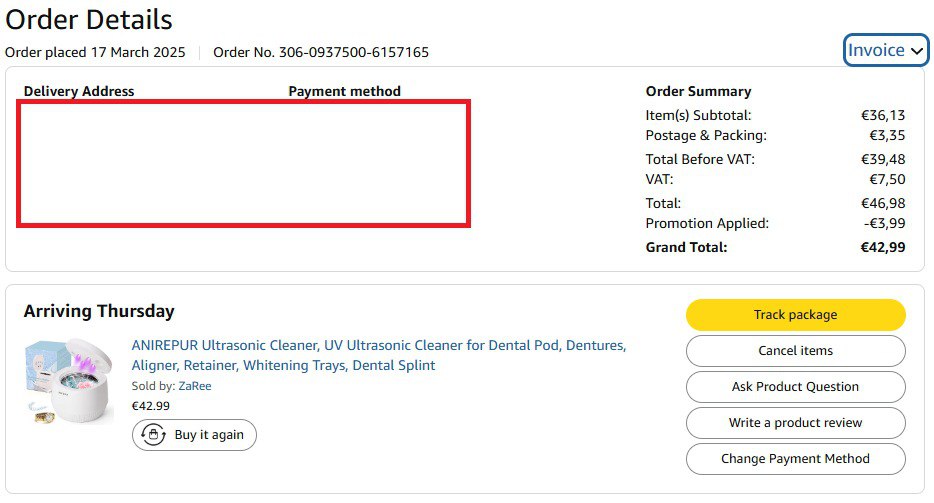
Task: Click the Promotion Applied discount value
Action: point(884,223)
